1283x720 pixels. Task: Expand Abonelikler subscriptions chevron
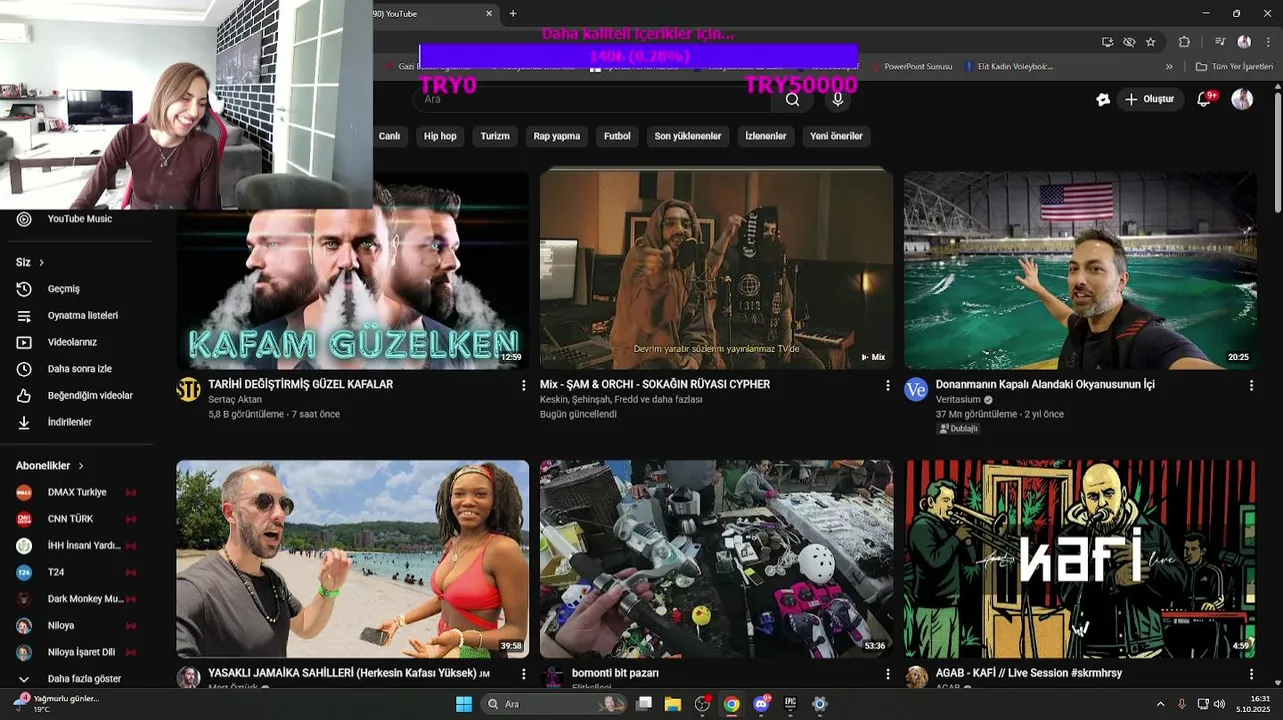pos(81,466)
